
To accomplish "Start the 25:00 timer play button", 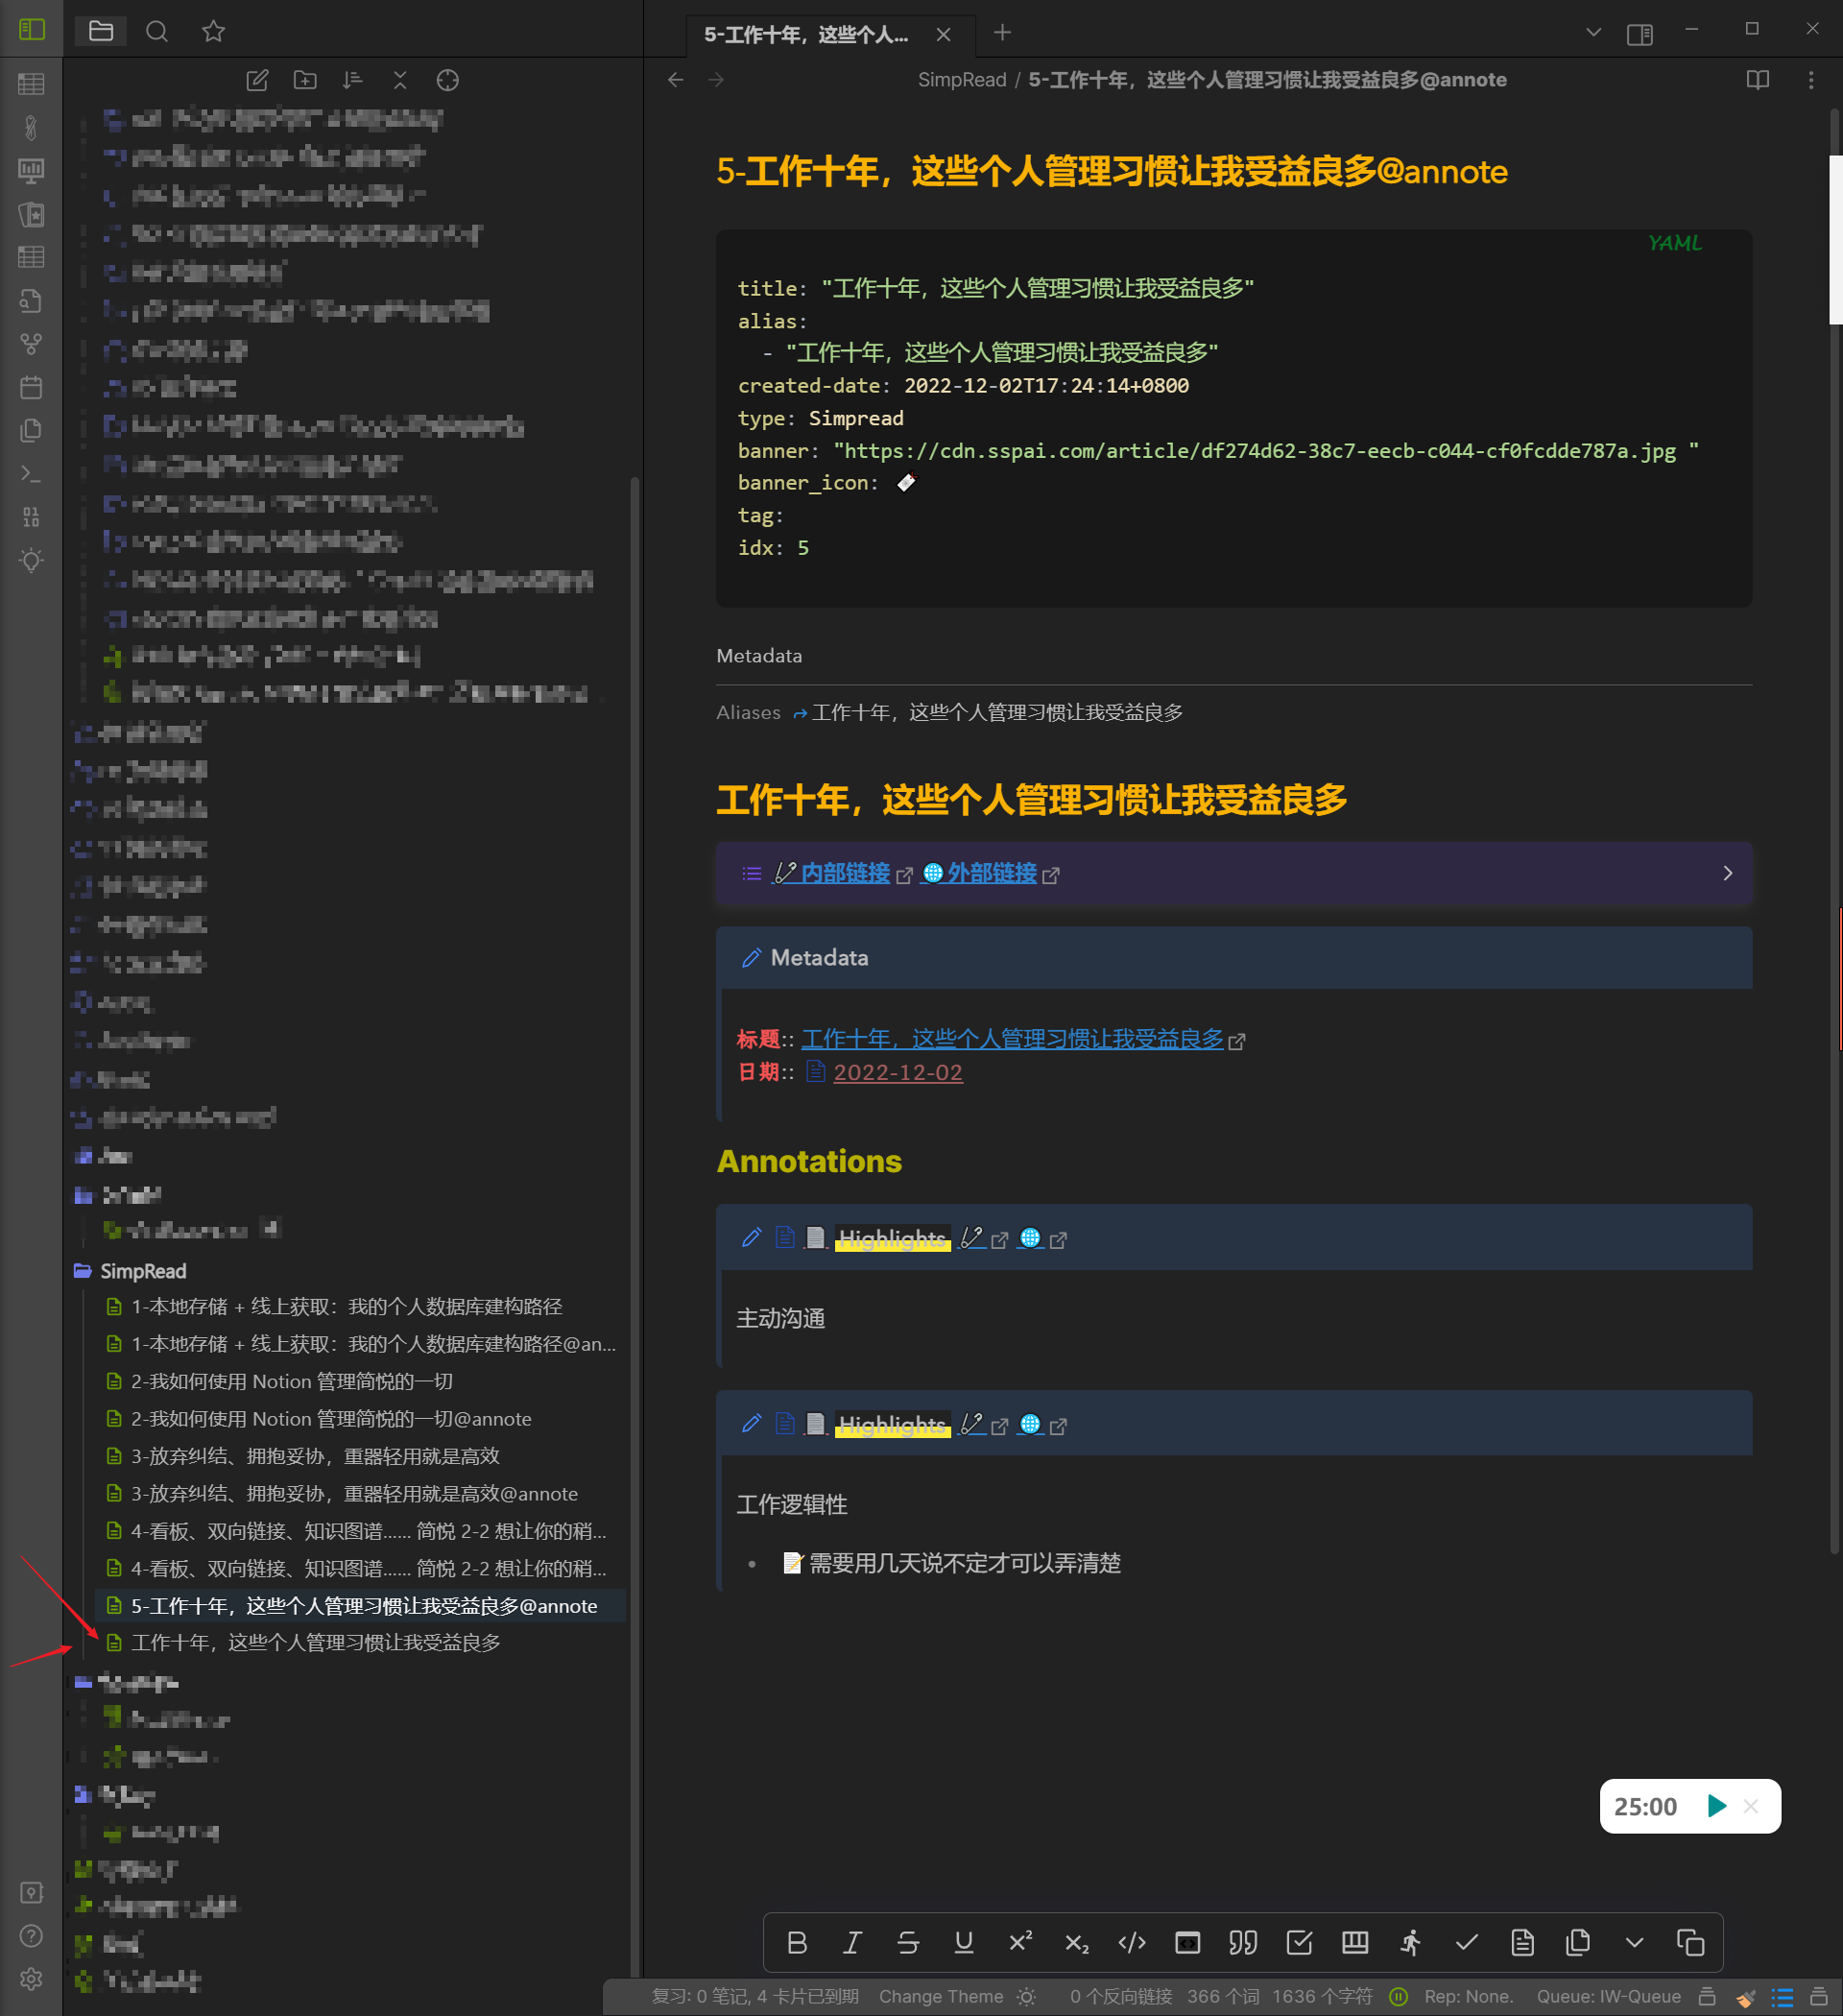I will (x=1717, y=1806).
